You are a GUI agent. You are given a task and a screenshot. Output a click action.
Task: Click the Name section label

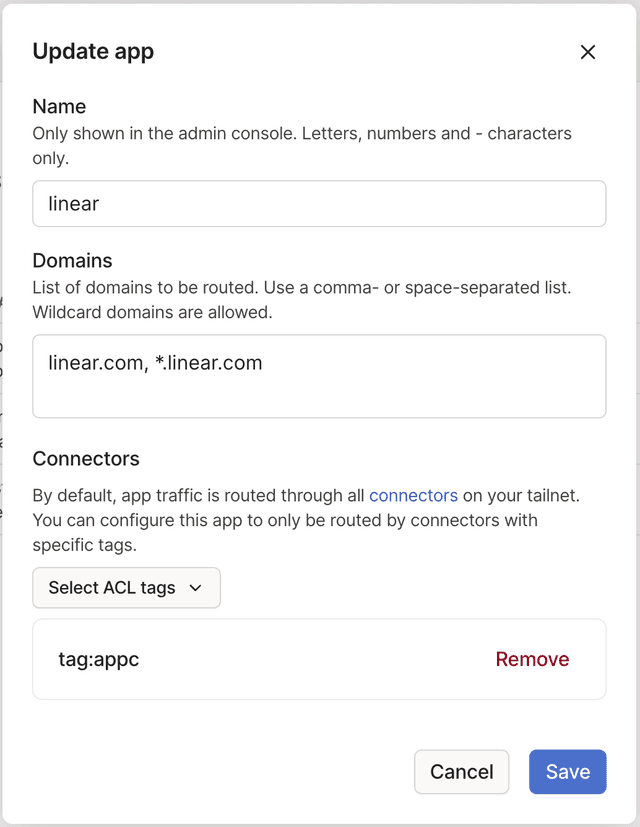coord(59,106)
